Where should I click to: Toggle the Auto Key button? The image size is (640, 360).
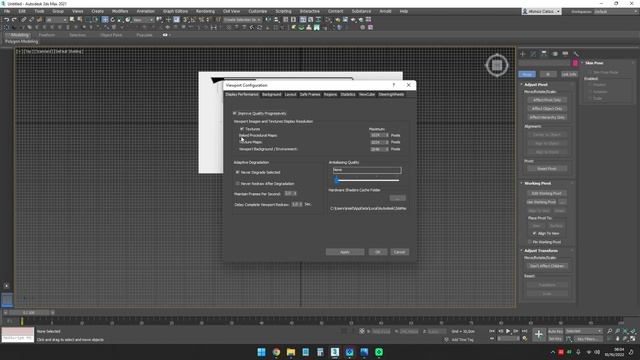tap(555, 331)
